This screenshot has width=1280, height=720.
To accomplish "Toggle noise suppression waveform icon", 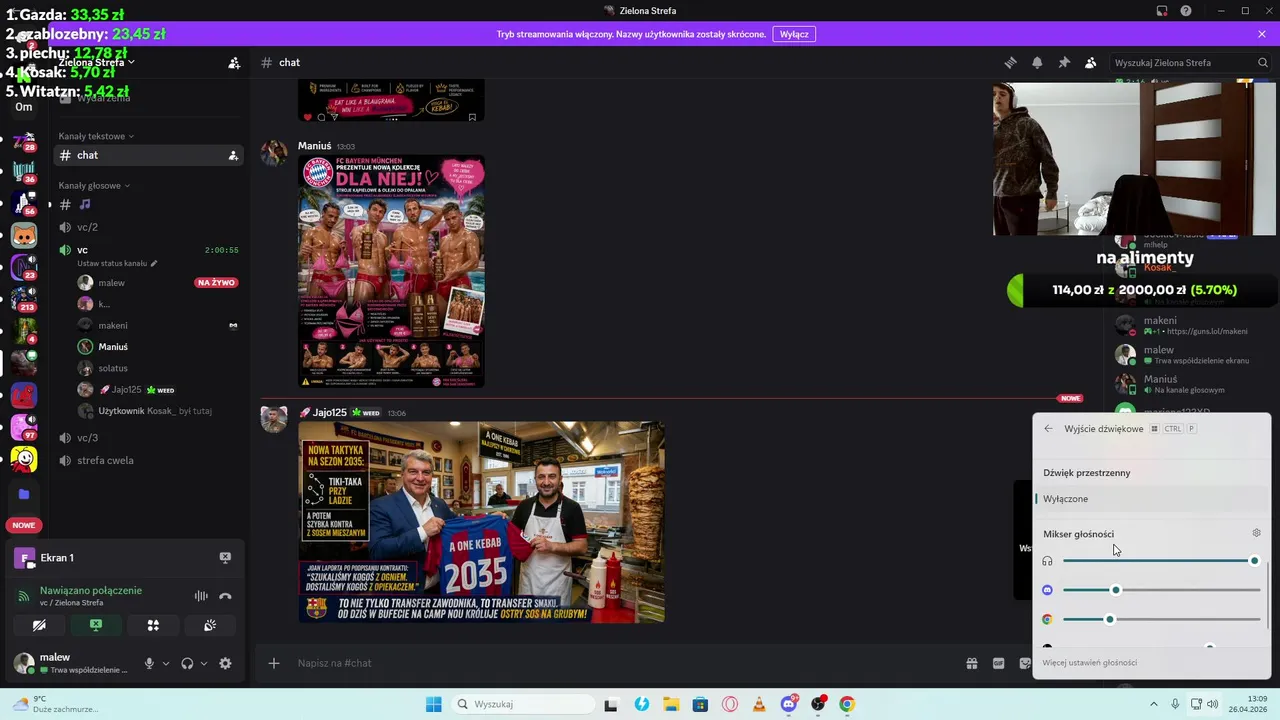I will tap(201, 596).
